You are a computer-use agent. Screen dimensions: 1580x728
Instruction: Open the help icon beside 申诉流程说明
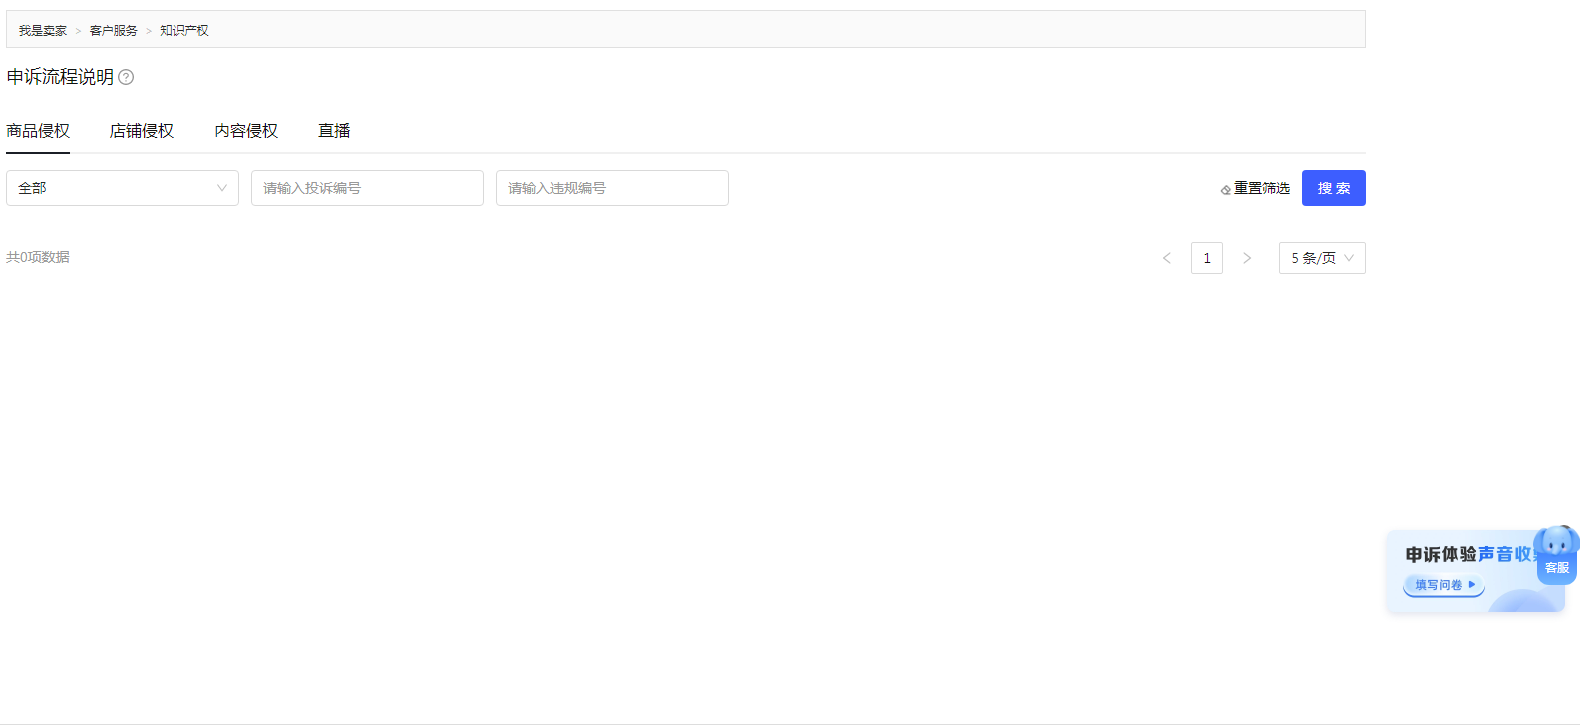[x=126, y=77]
